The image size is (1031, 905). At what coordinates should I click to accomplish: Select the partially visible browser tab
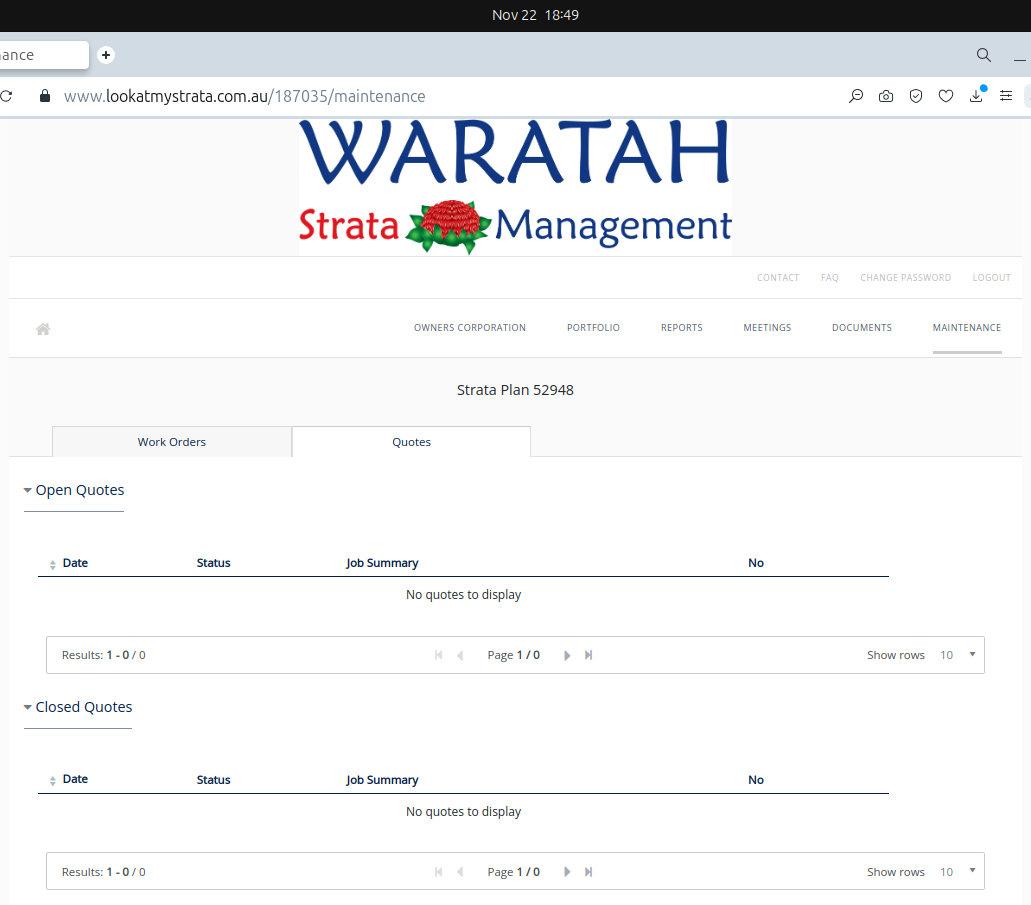click(x=43, y=55)
